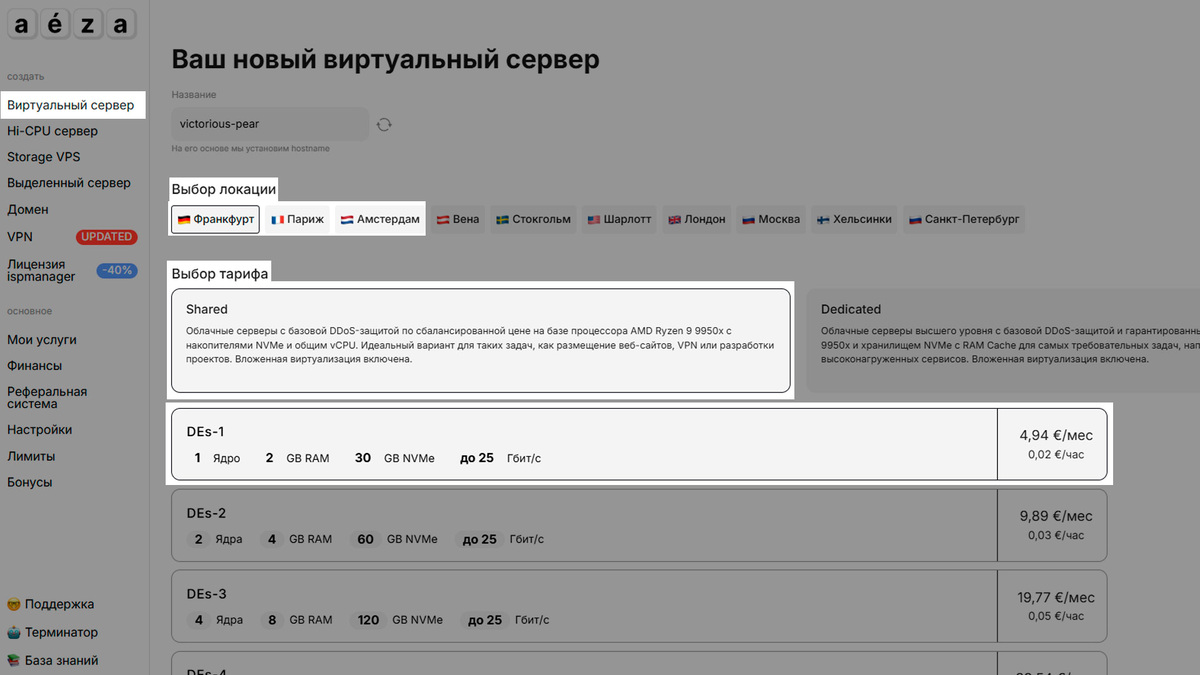This screenshot has height=675, width=1200.
Task: Click the books icon next to База знаний
Action: [12, 660]
